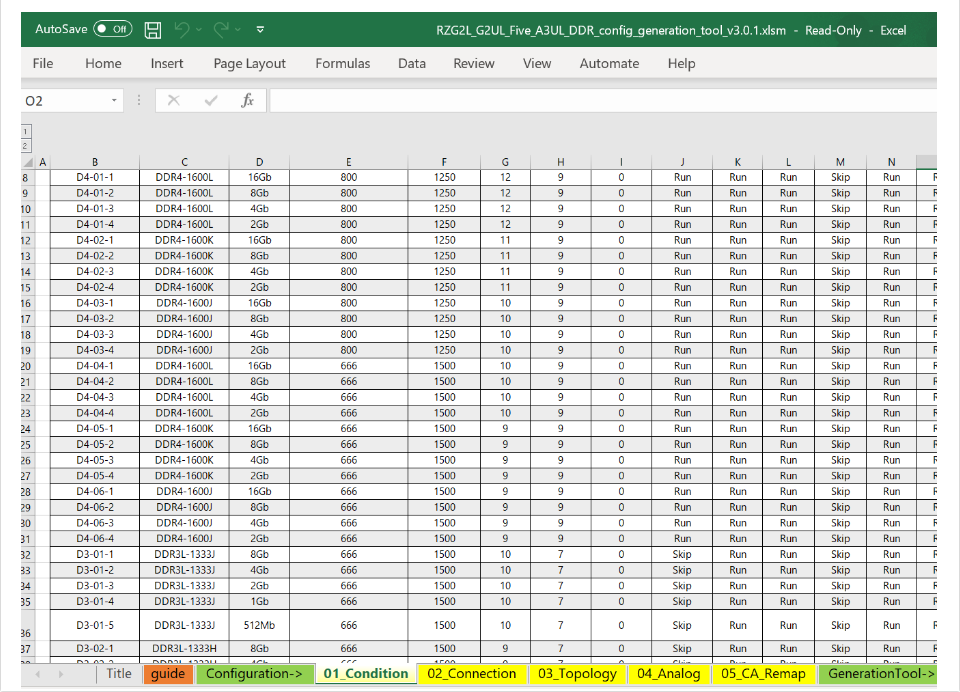Click DDR4-1600L cell in row 8
Image resolution: width=960 pixels, height=692 pixels.
point(184,178)
